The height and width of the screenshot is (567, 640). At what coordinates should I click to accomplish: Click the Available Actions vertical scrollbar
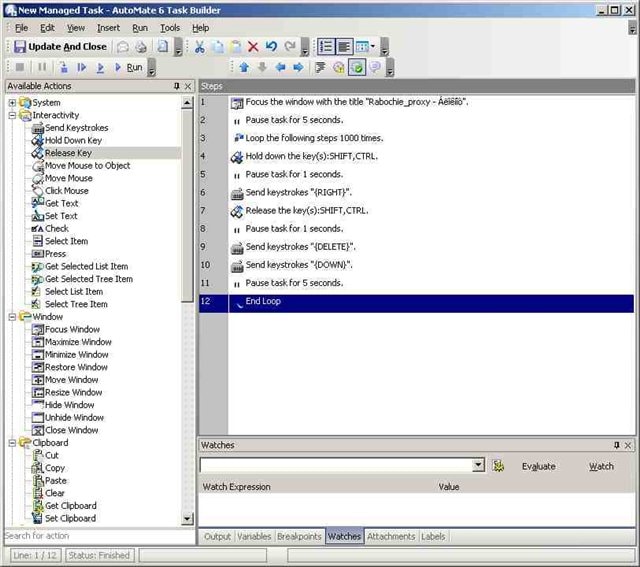point(188,300)
